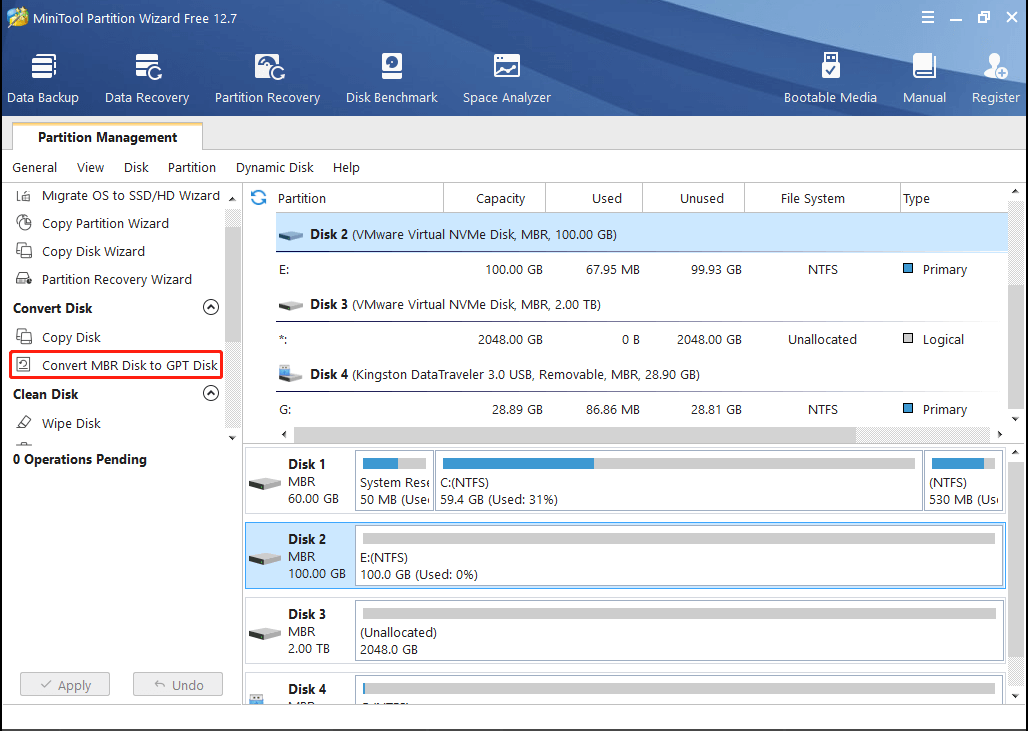The height and width of the screenshot is (731, 1028).
Task: Collapse the Clean Disk section
Action: click(x=211, y=394)
